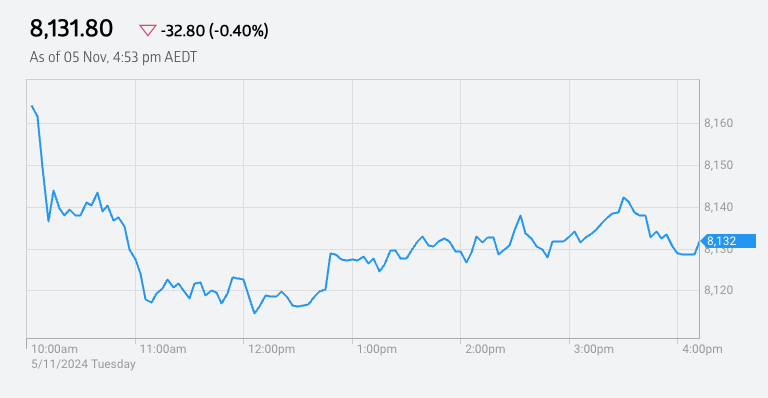Click the 4:00pm time axis label
The width and height of the screenshot is (768, 398).
[702, 349]
